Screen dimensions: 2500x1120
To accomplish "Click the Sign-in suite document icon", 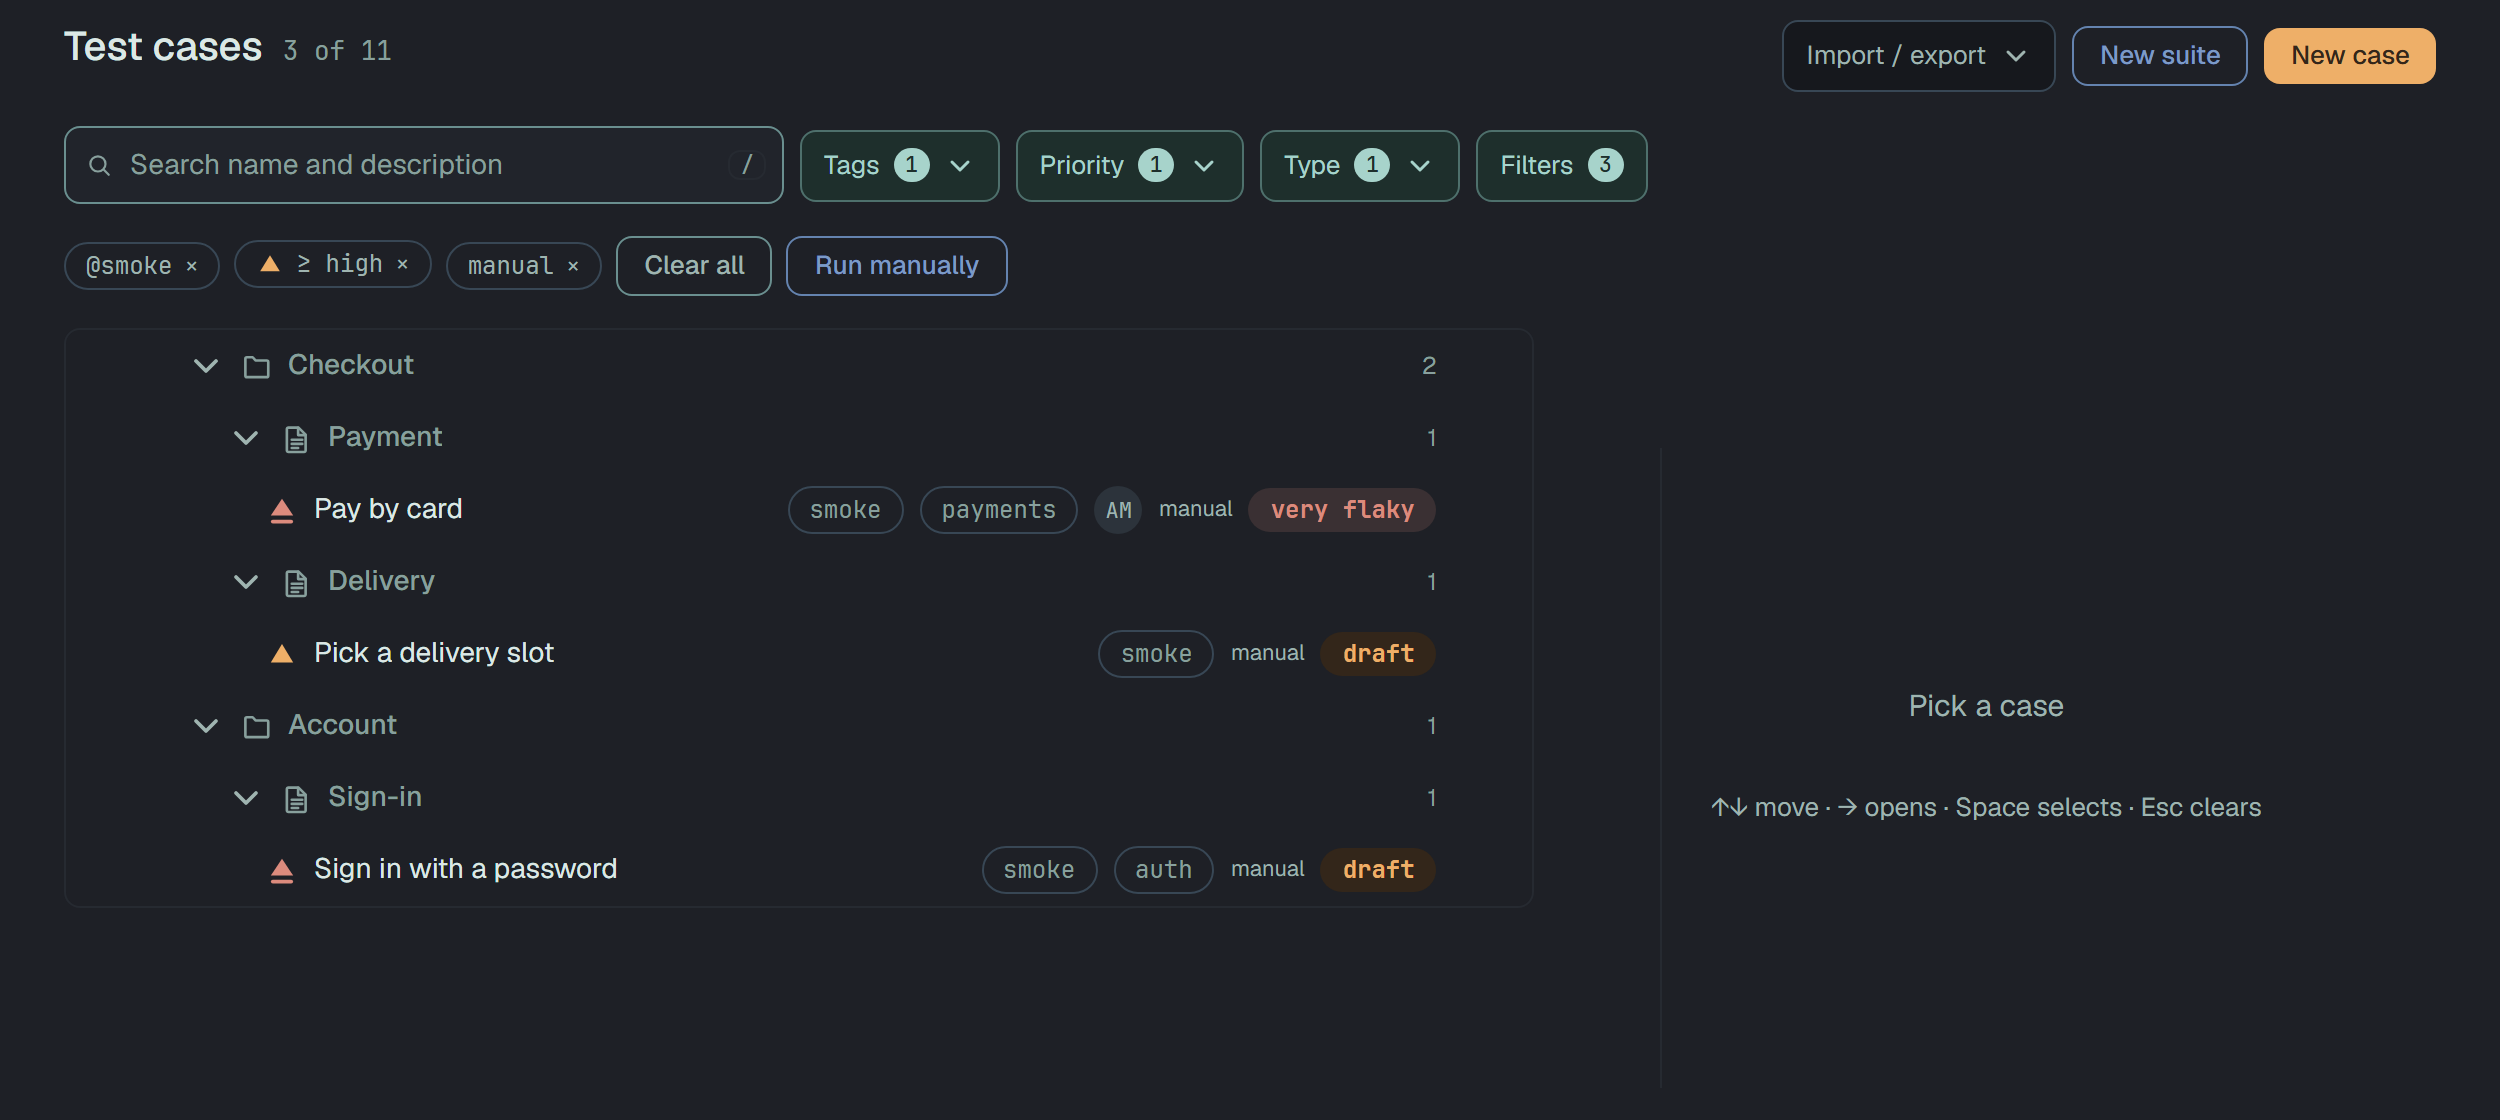I will (296, 798).
